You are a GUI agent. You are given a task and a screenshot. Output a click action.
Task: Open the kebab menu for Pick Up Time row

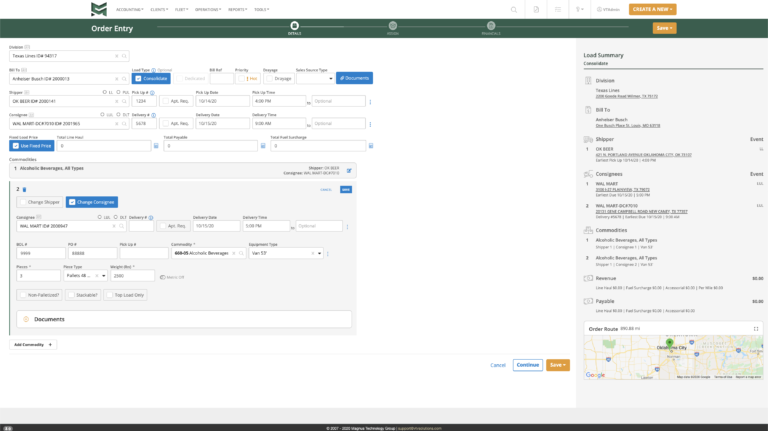pos(370,102)
